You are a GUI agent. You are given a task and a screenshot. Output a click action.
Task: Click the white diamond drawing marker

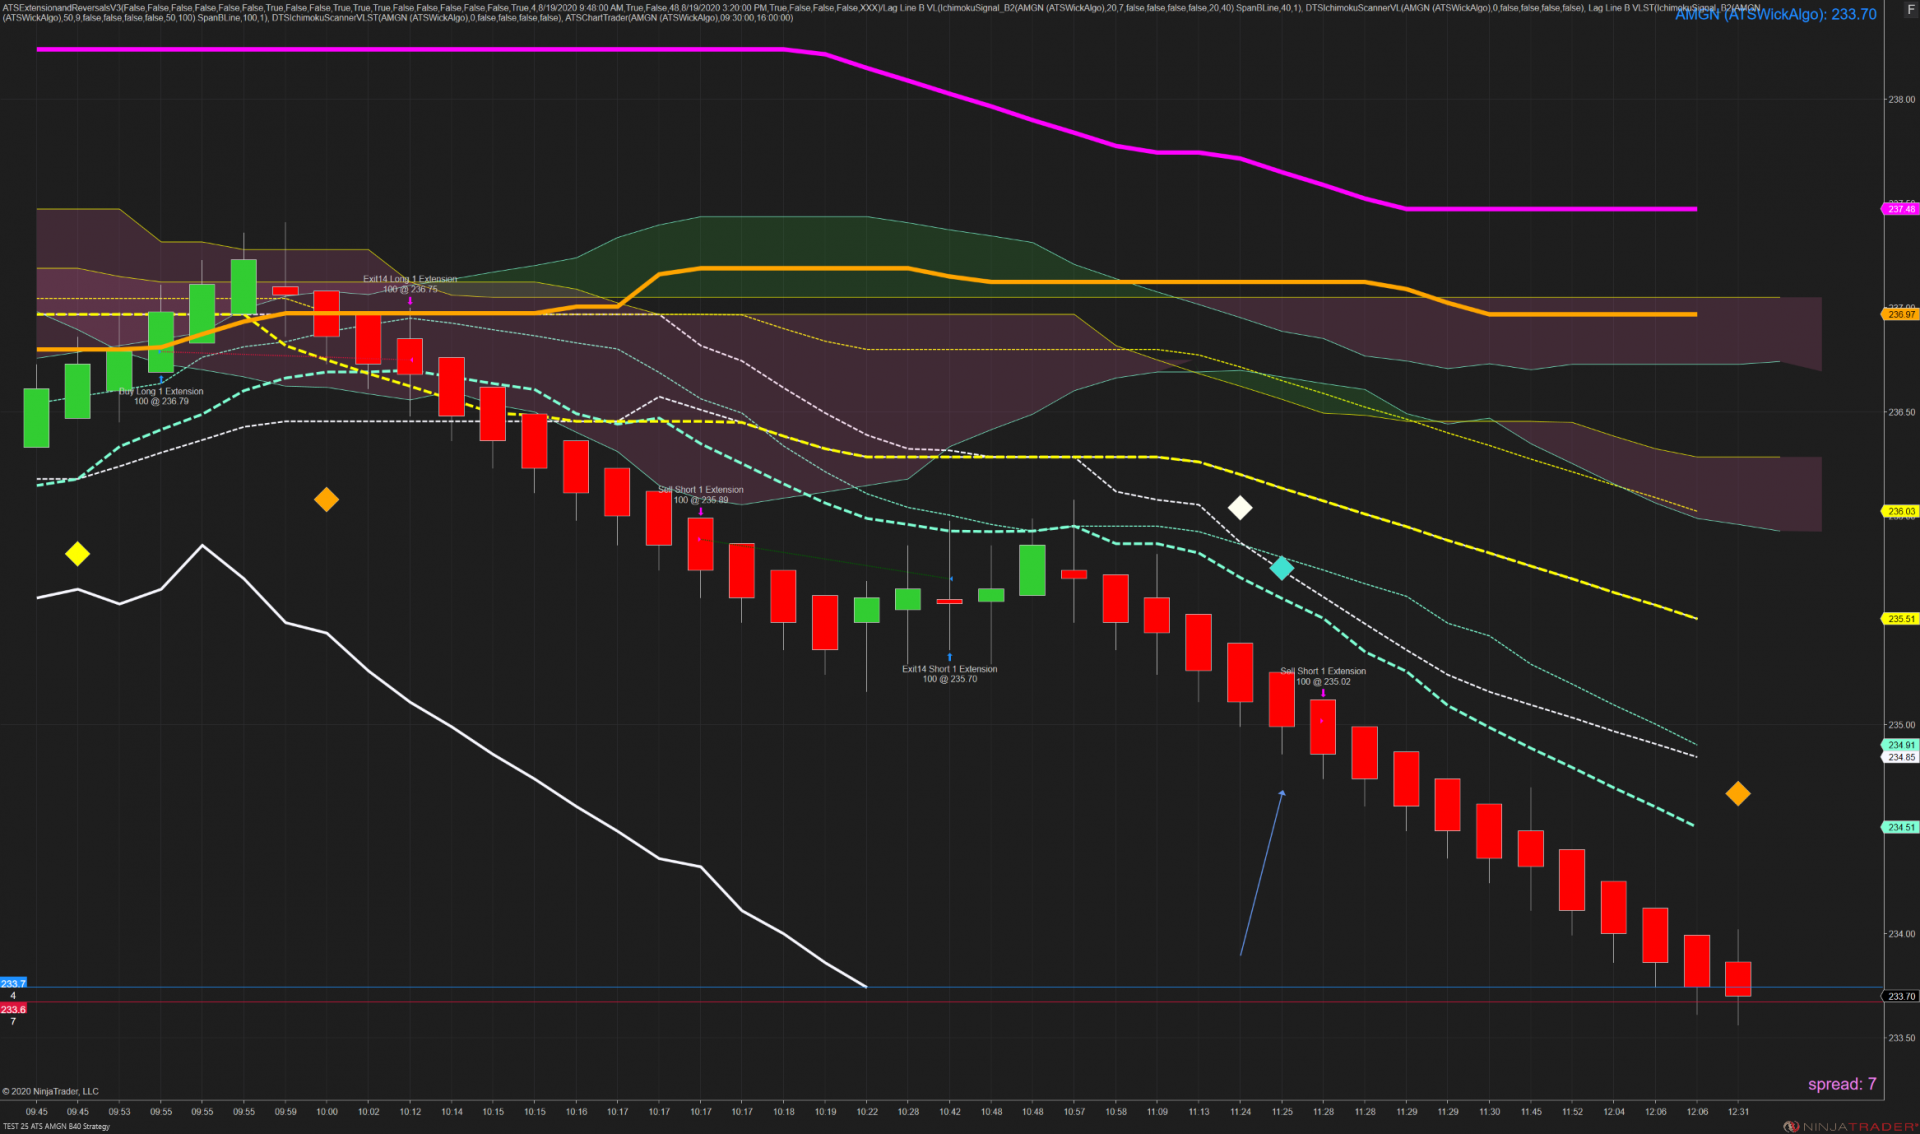[x=1240, y=508]
